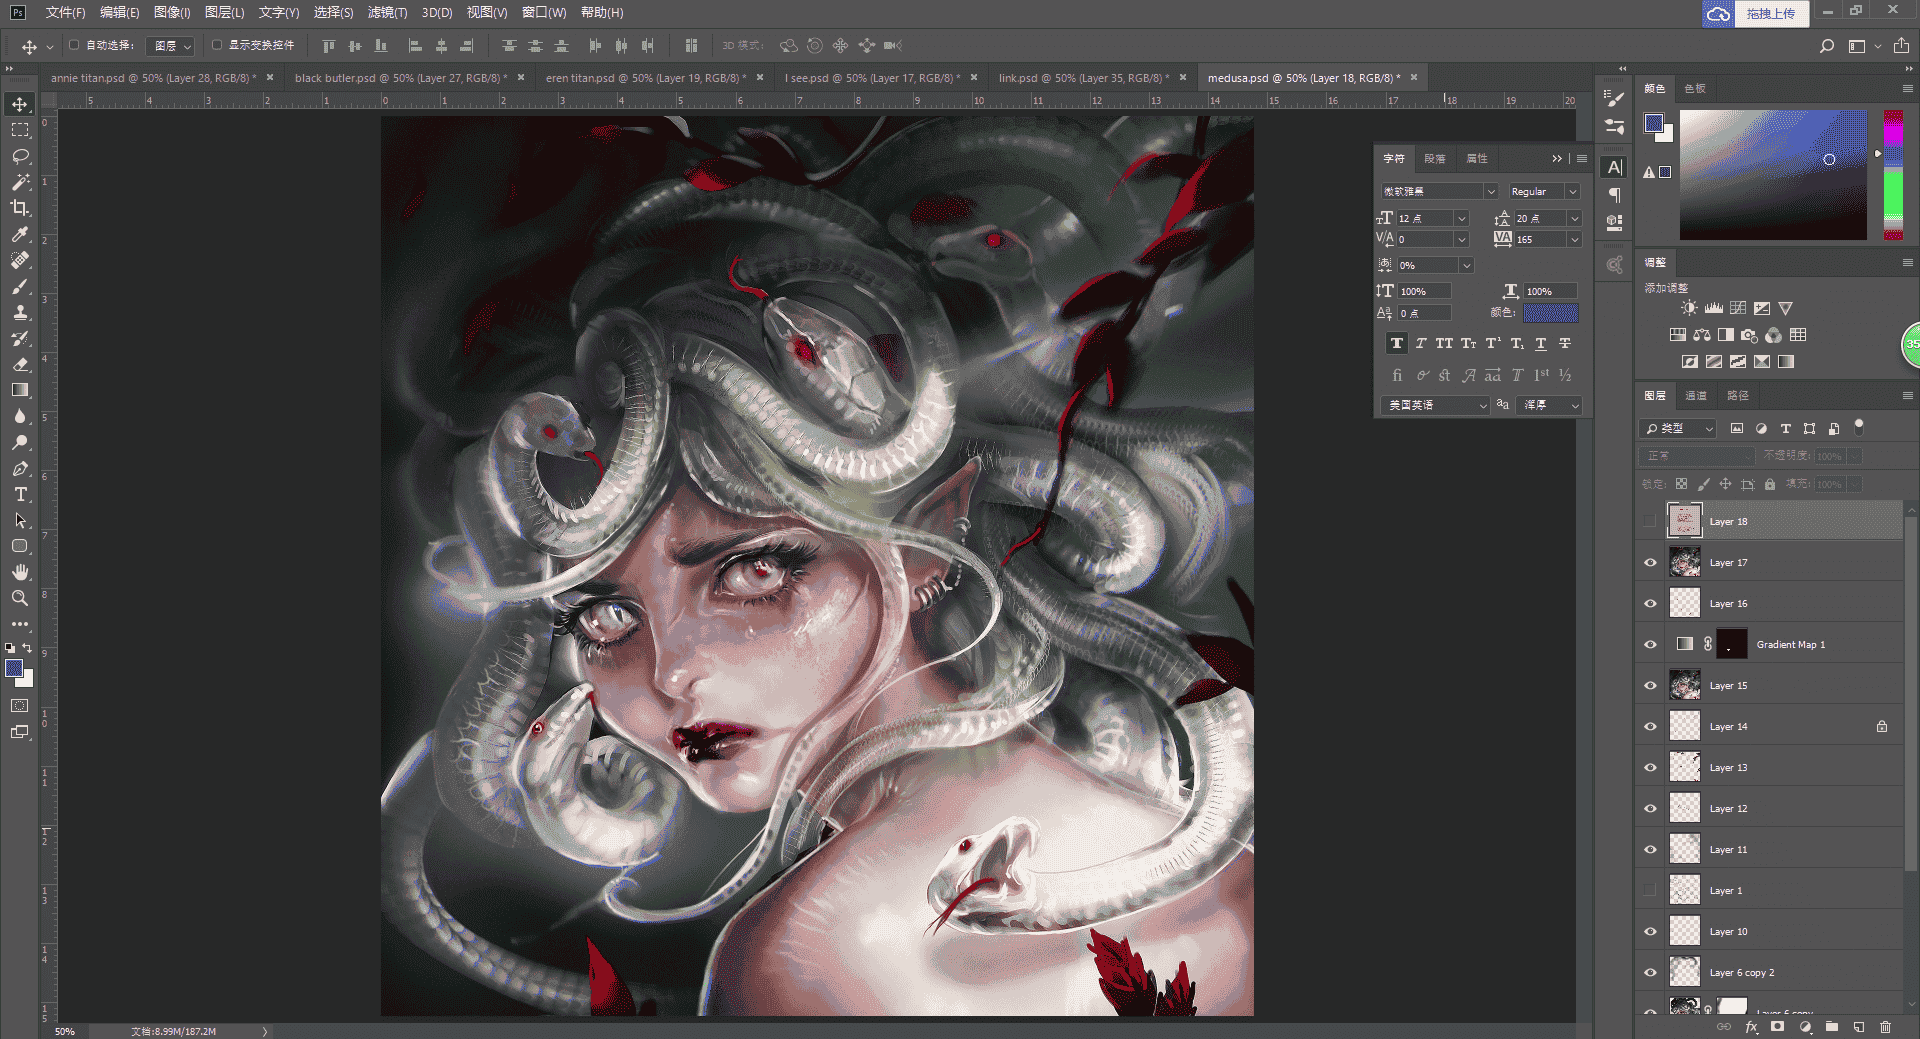Screen dimensions: 1920x1039
Task: Select the Horizontal Type tool
Action: [x=20, y=495]
